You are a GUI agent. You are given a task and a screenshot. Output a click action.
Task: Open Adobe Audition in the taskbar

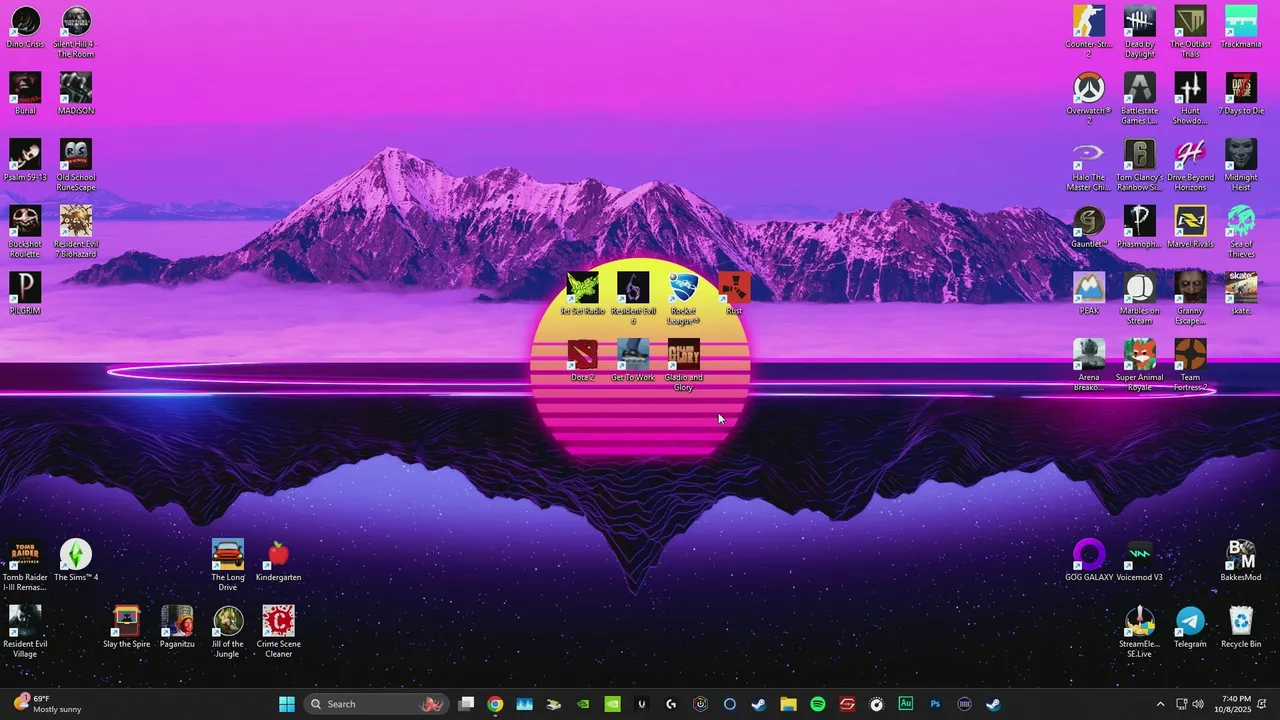pos(906,704)
